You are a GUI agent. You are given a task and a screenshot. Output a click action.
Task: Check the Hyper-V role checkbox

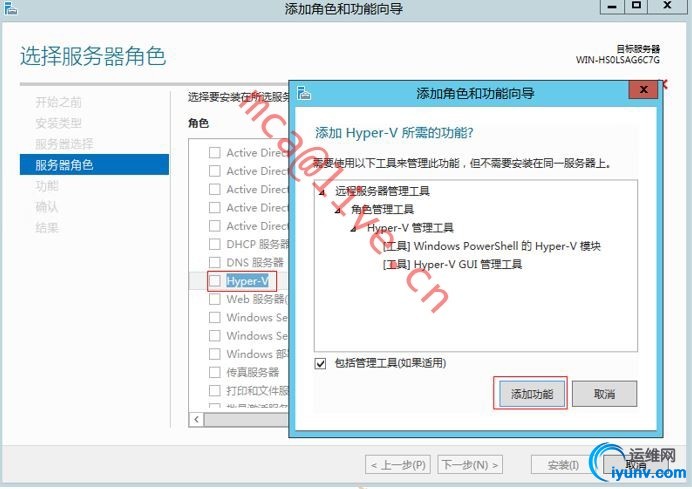tap(214, 281)
